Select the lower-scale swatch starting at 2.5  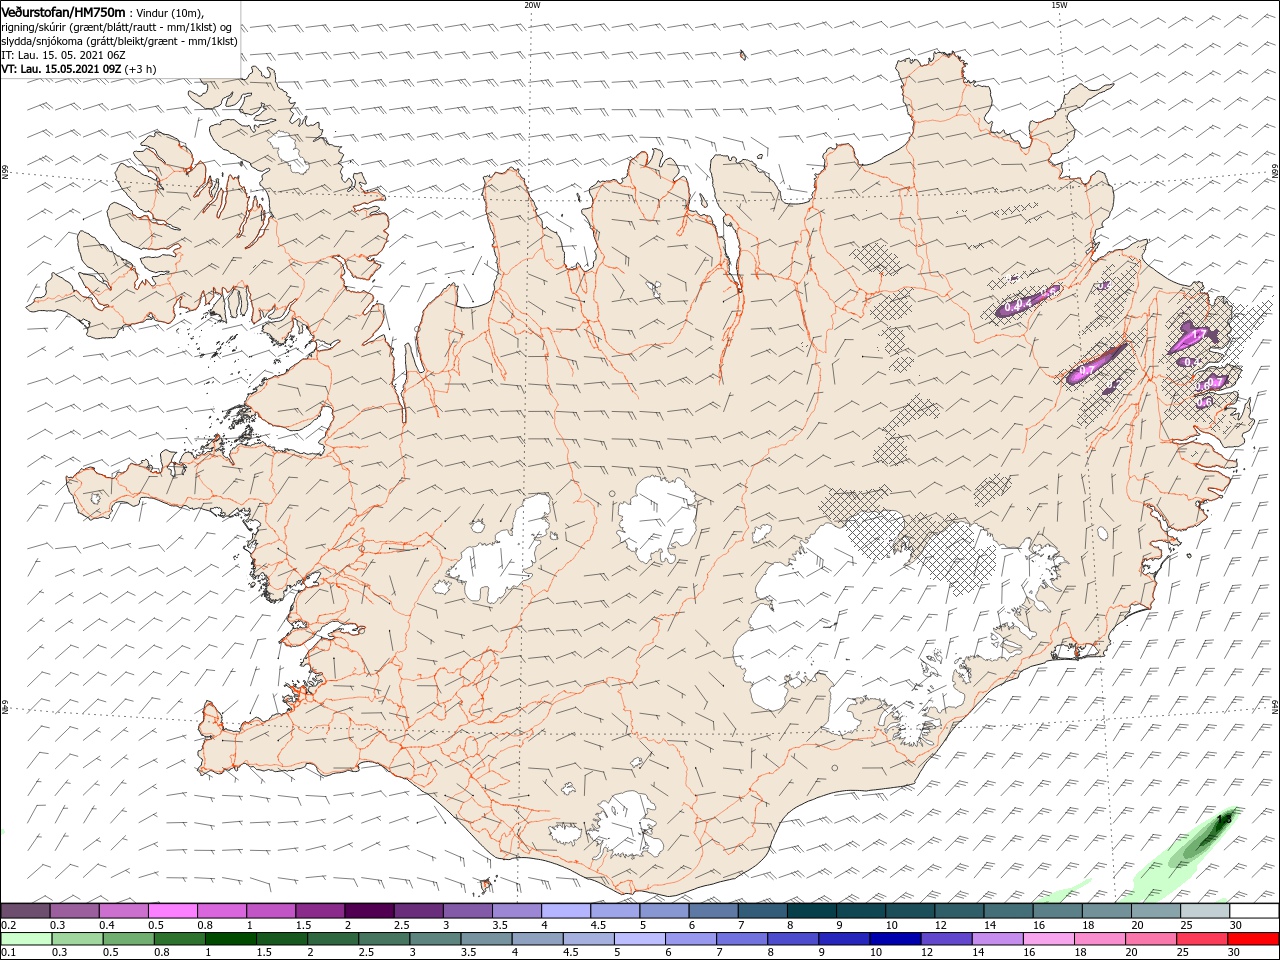pos(384,939)
